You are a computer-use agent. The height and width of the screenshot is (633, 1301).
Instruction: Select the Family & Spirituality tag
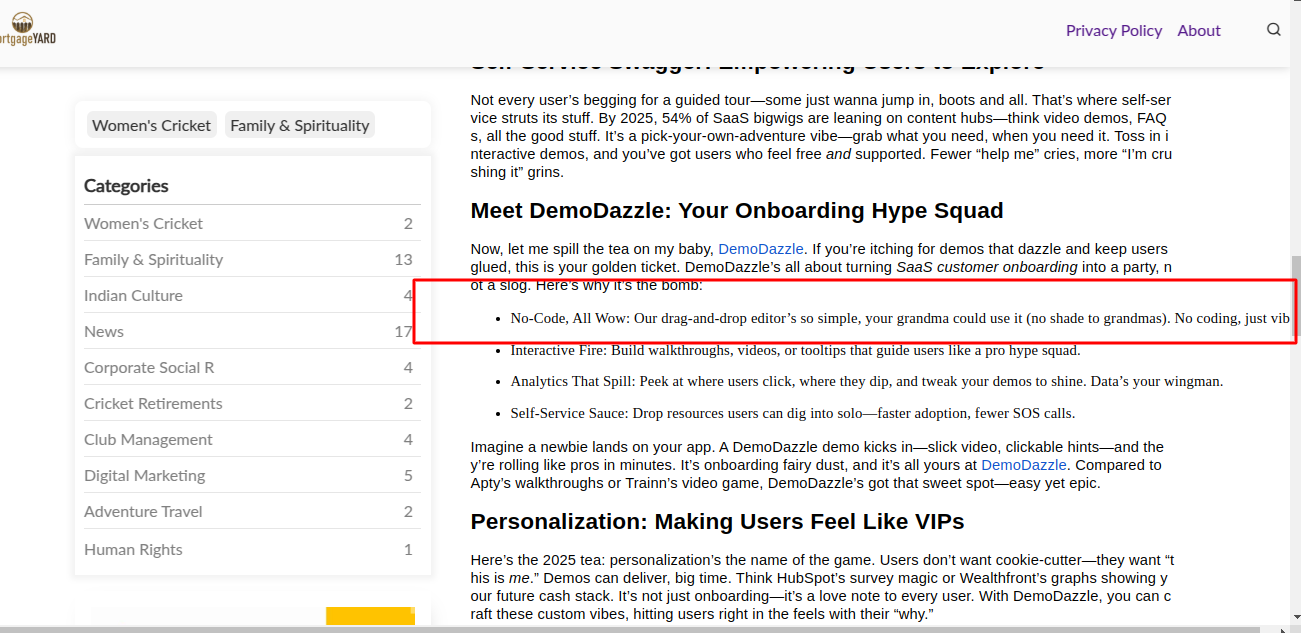click(300, 125)
